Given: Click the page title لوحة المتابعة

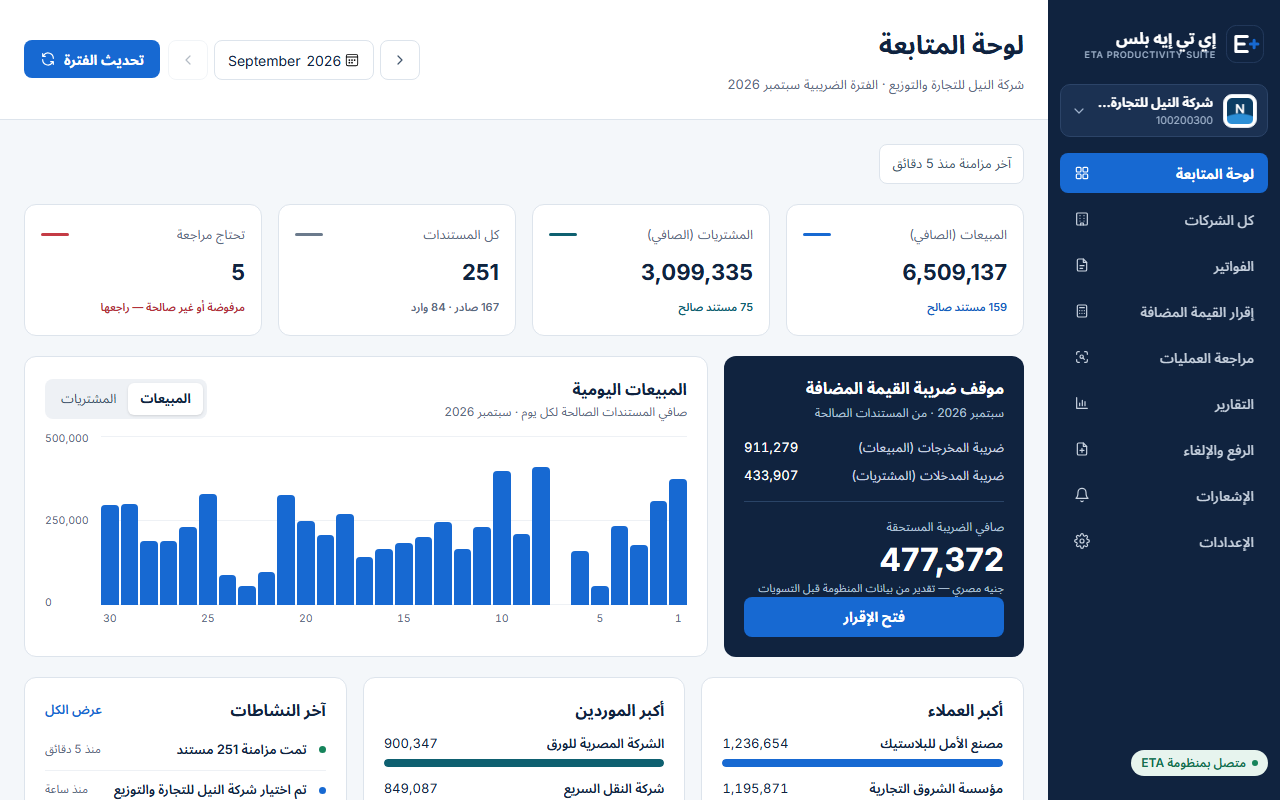Looking at the screenshot, I should 951,45.
